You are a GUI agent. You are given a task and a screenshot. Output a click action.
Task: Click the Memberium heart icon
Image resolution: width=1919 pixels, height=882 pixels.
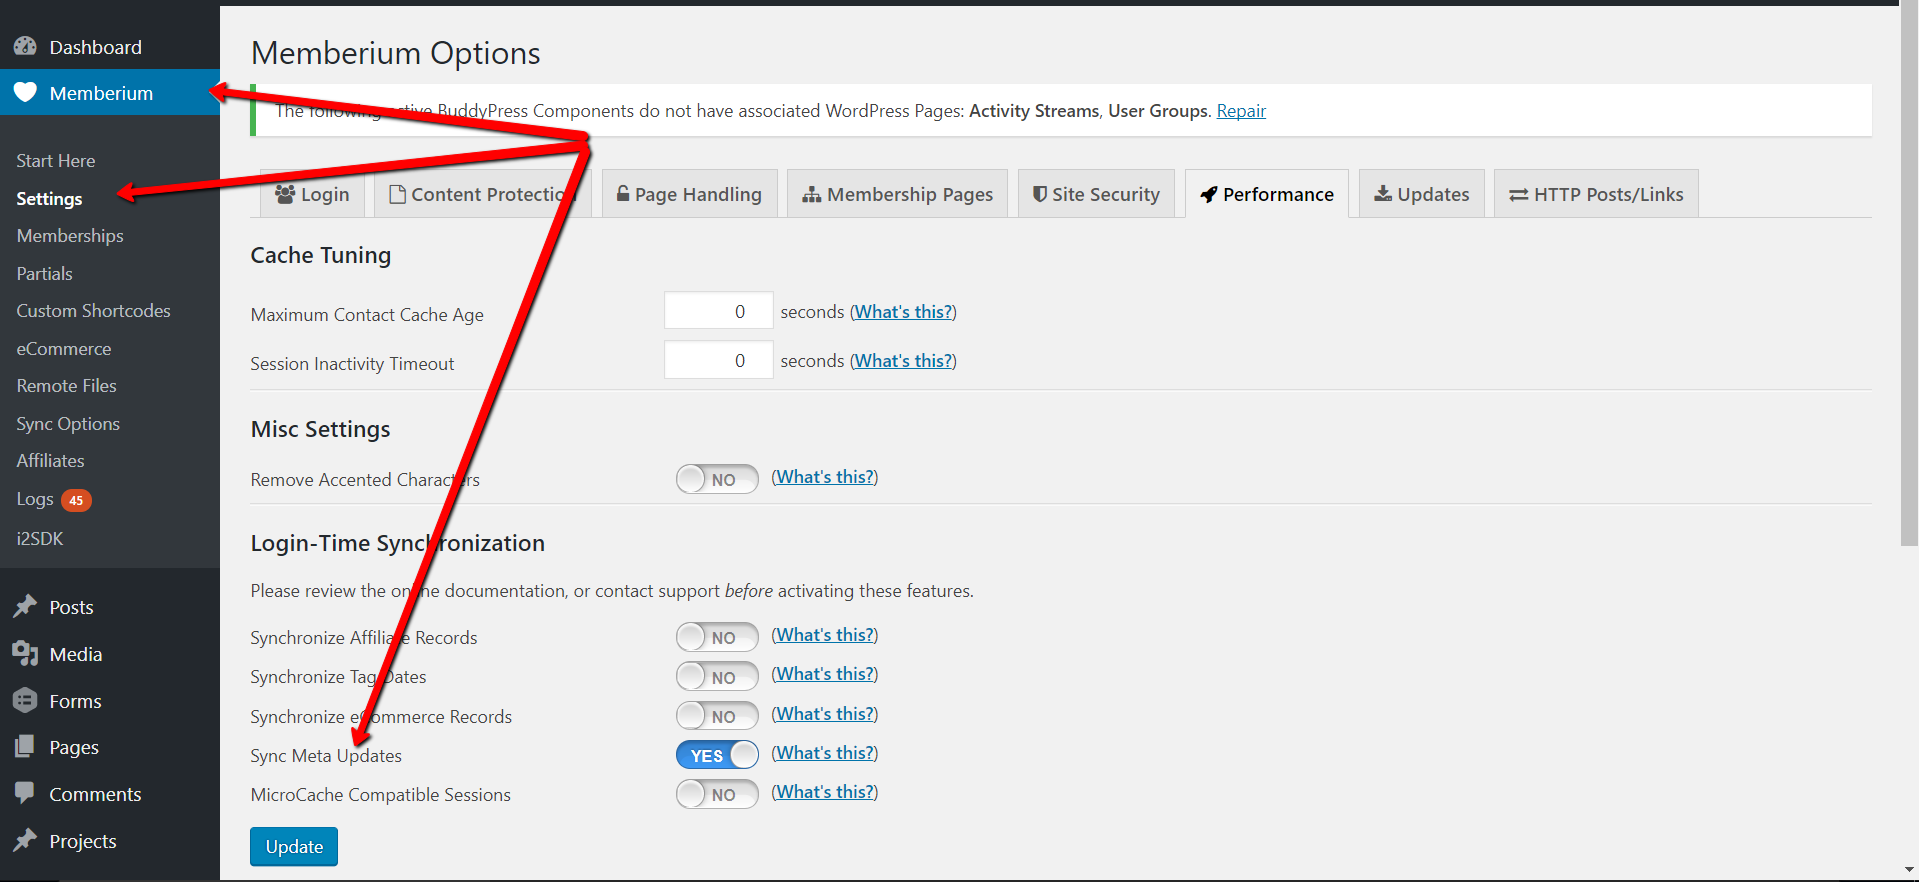(25, 92)
